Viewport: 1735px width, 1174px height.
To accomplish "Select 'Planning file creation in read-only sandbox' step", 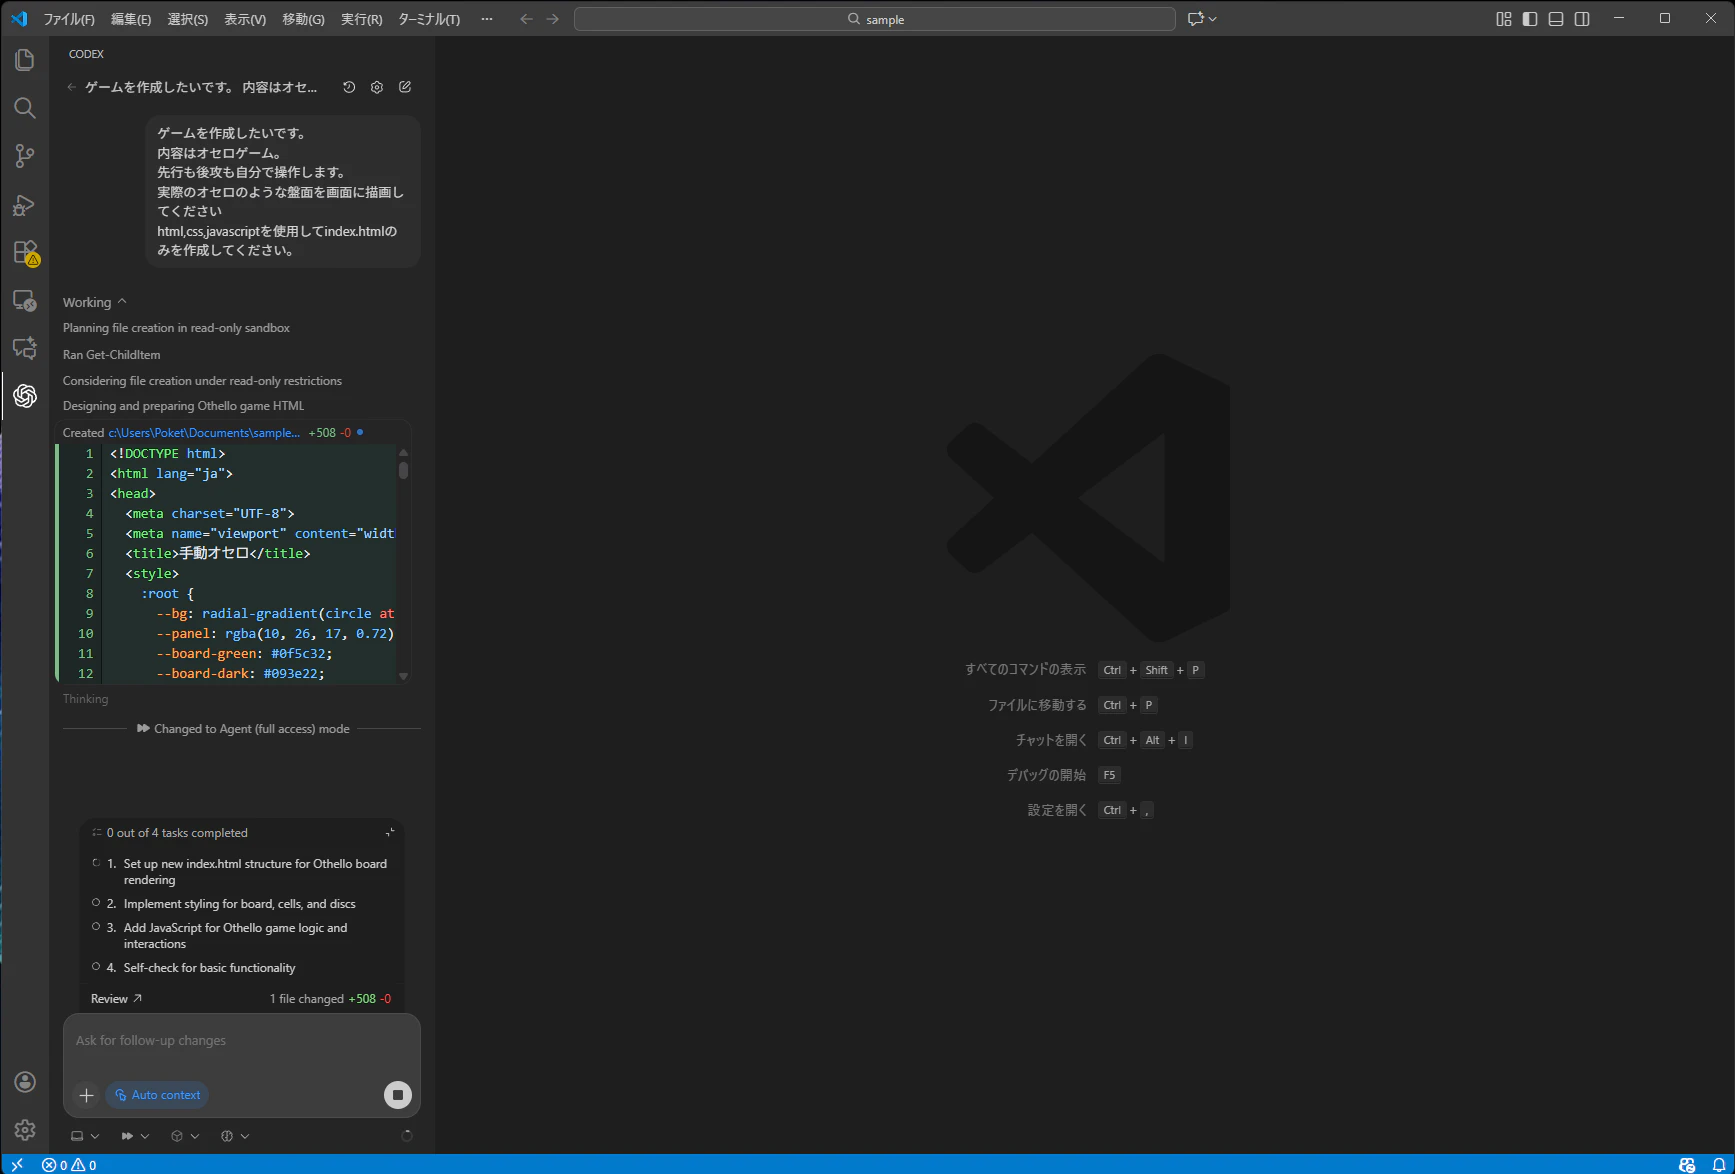I will (176, 328).
